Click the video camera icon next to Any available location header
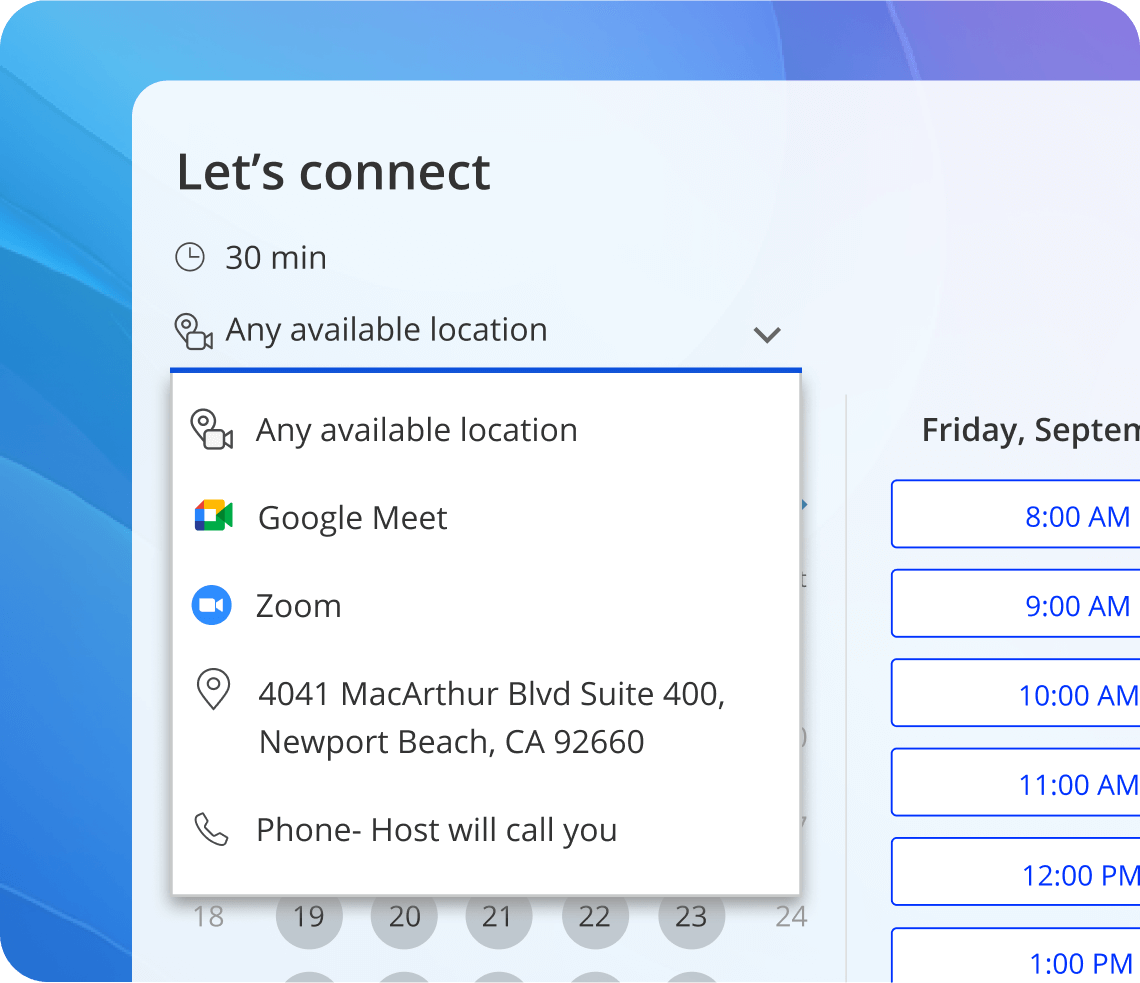The width and height of the screenshot is (1140, 983). click(194, 330)
